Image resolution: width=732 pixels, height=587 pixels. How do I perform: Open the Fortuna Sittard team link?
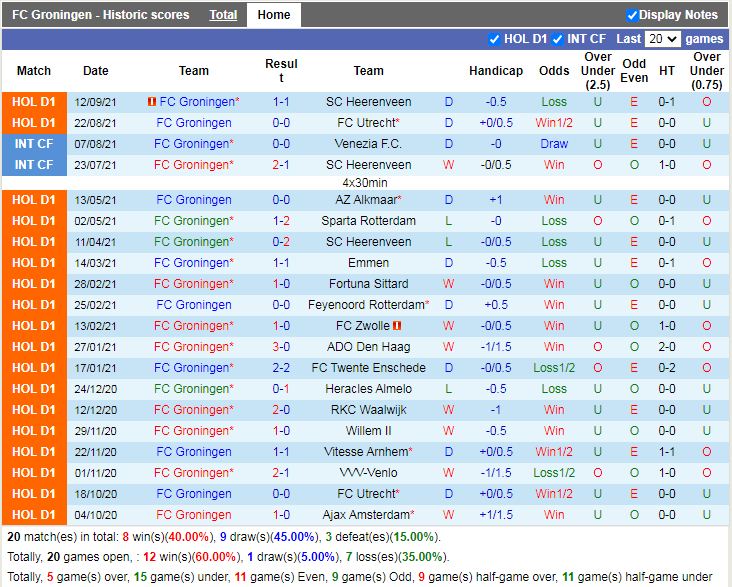(368, 284)
